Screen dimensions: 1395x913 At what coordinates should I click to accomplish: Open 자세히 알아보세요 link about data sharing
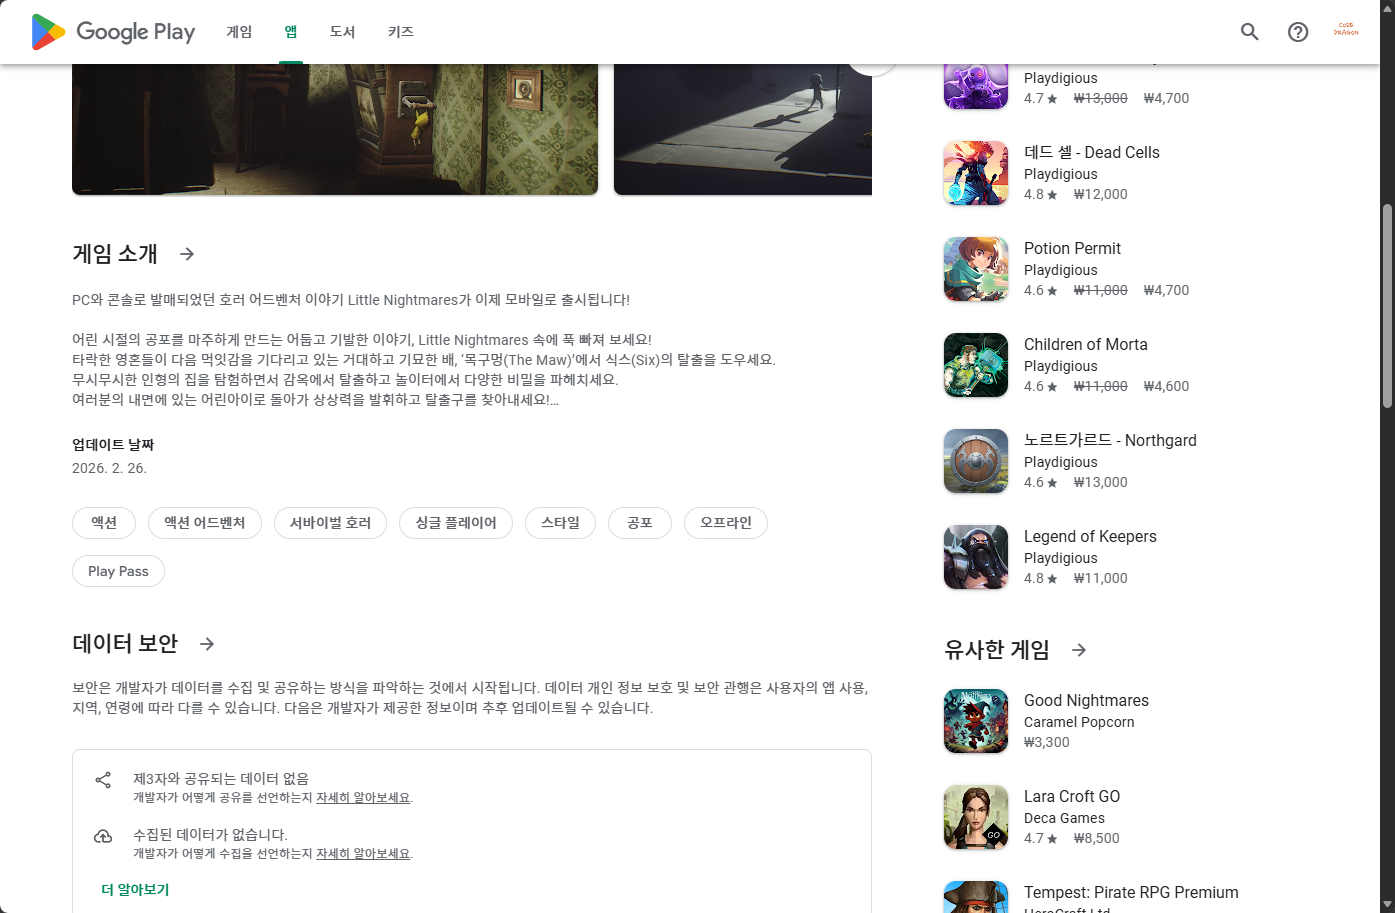363,798
